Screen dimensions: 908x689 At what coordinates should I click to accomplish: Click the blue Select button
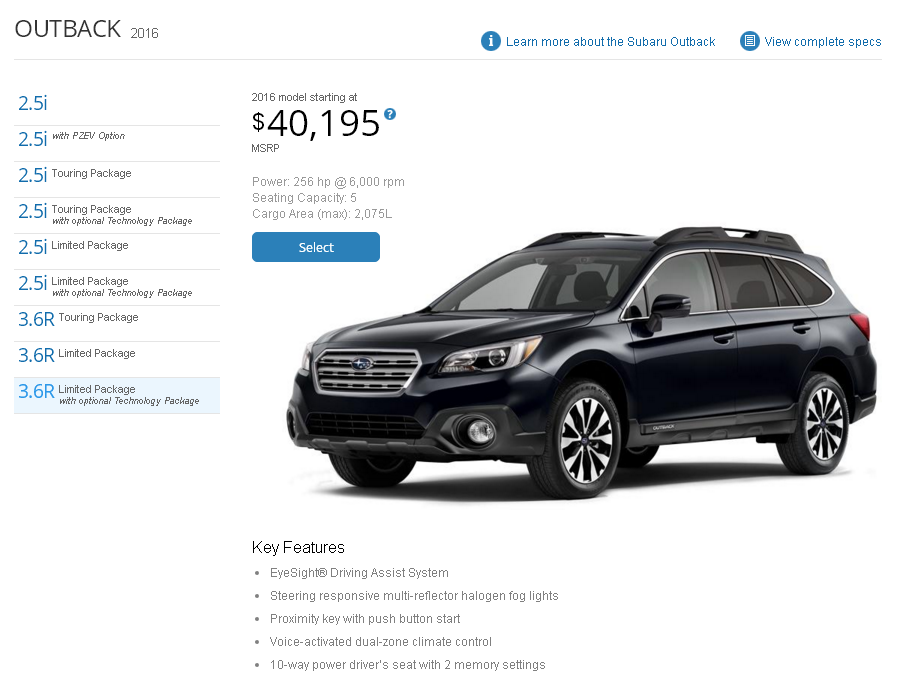(x=316, y=247)
